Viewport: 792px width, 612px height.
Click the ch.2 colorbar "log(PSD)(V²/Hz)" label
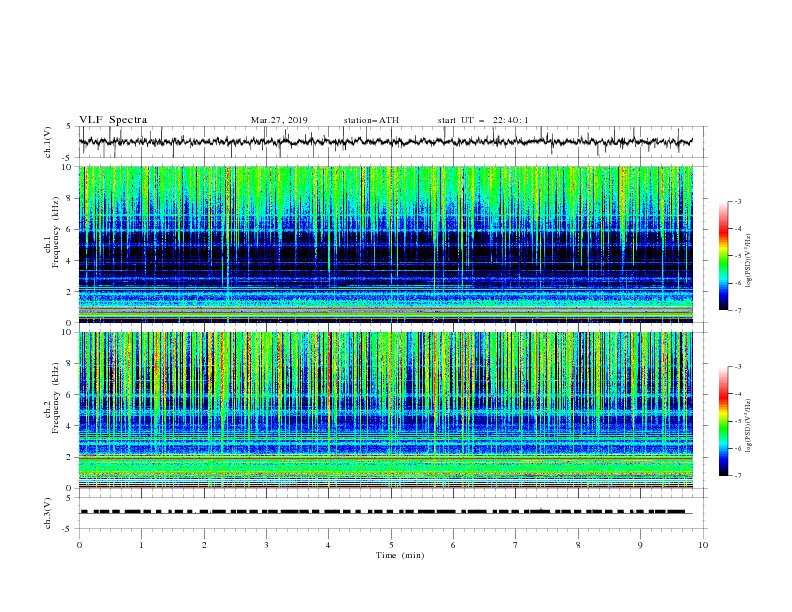(x=748, y=426)
